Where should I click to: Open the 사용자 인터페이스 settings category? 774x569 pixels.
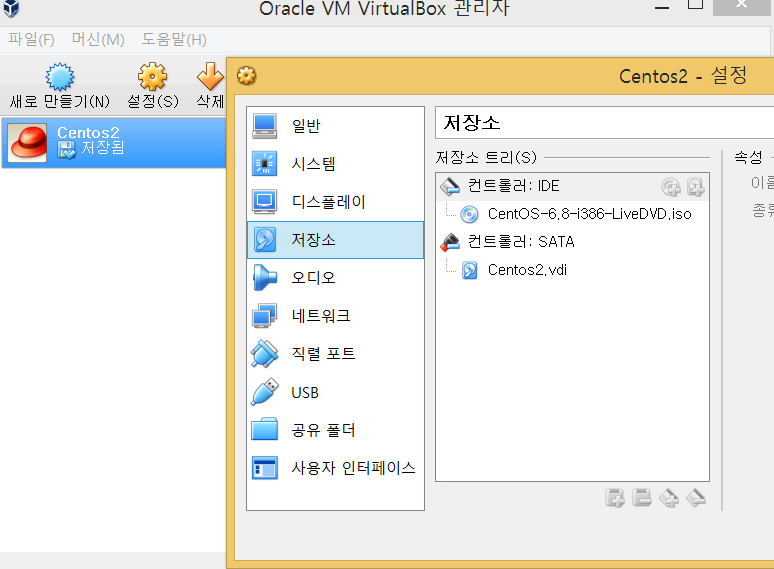click(335, 468)
